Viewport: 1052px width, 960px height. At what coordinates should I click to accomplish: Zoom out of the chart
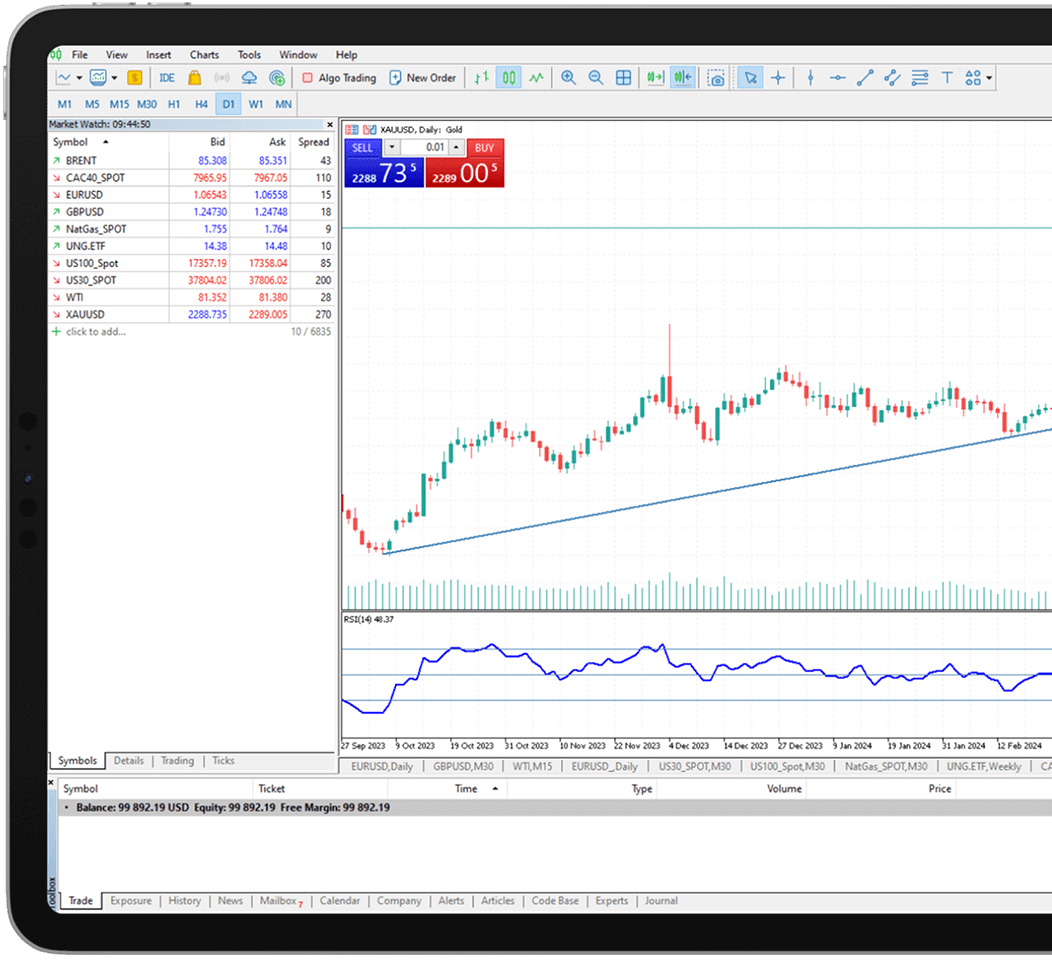click(x=596, y=78)
